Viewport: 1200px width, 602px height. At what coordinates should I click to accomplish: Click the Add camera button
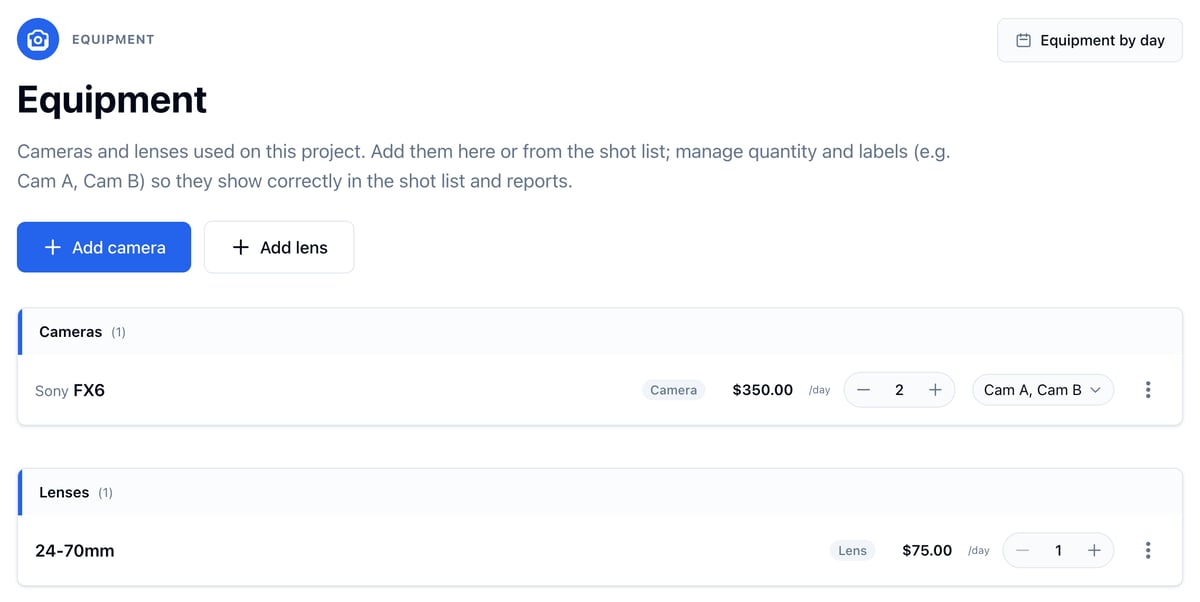coord(104,247)
